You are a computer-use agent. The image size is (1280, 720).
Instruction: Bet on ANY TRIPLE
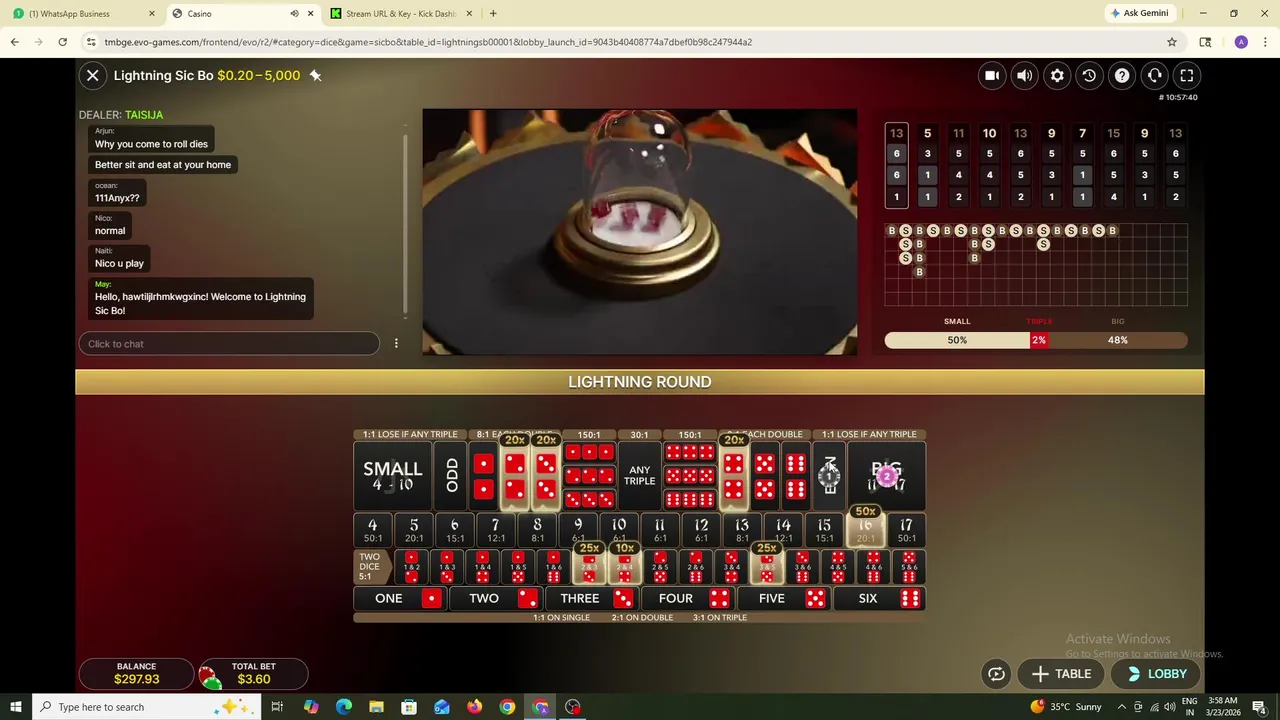[640, 476]
